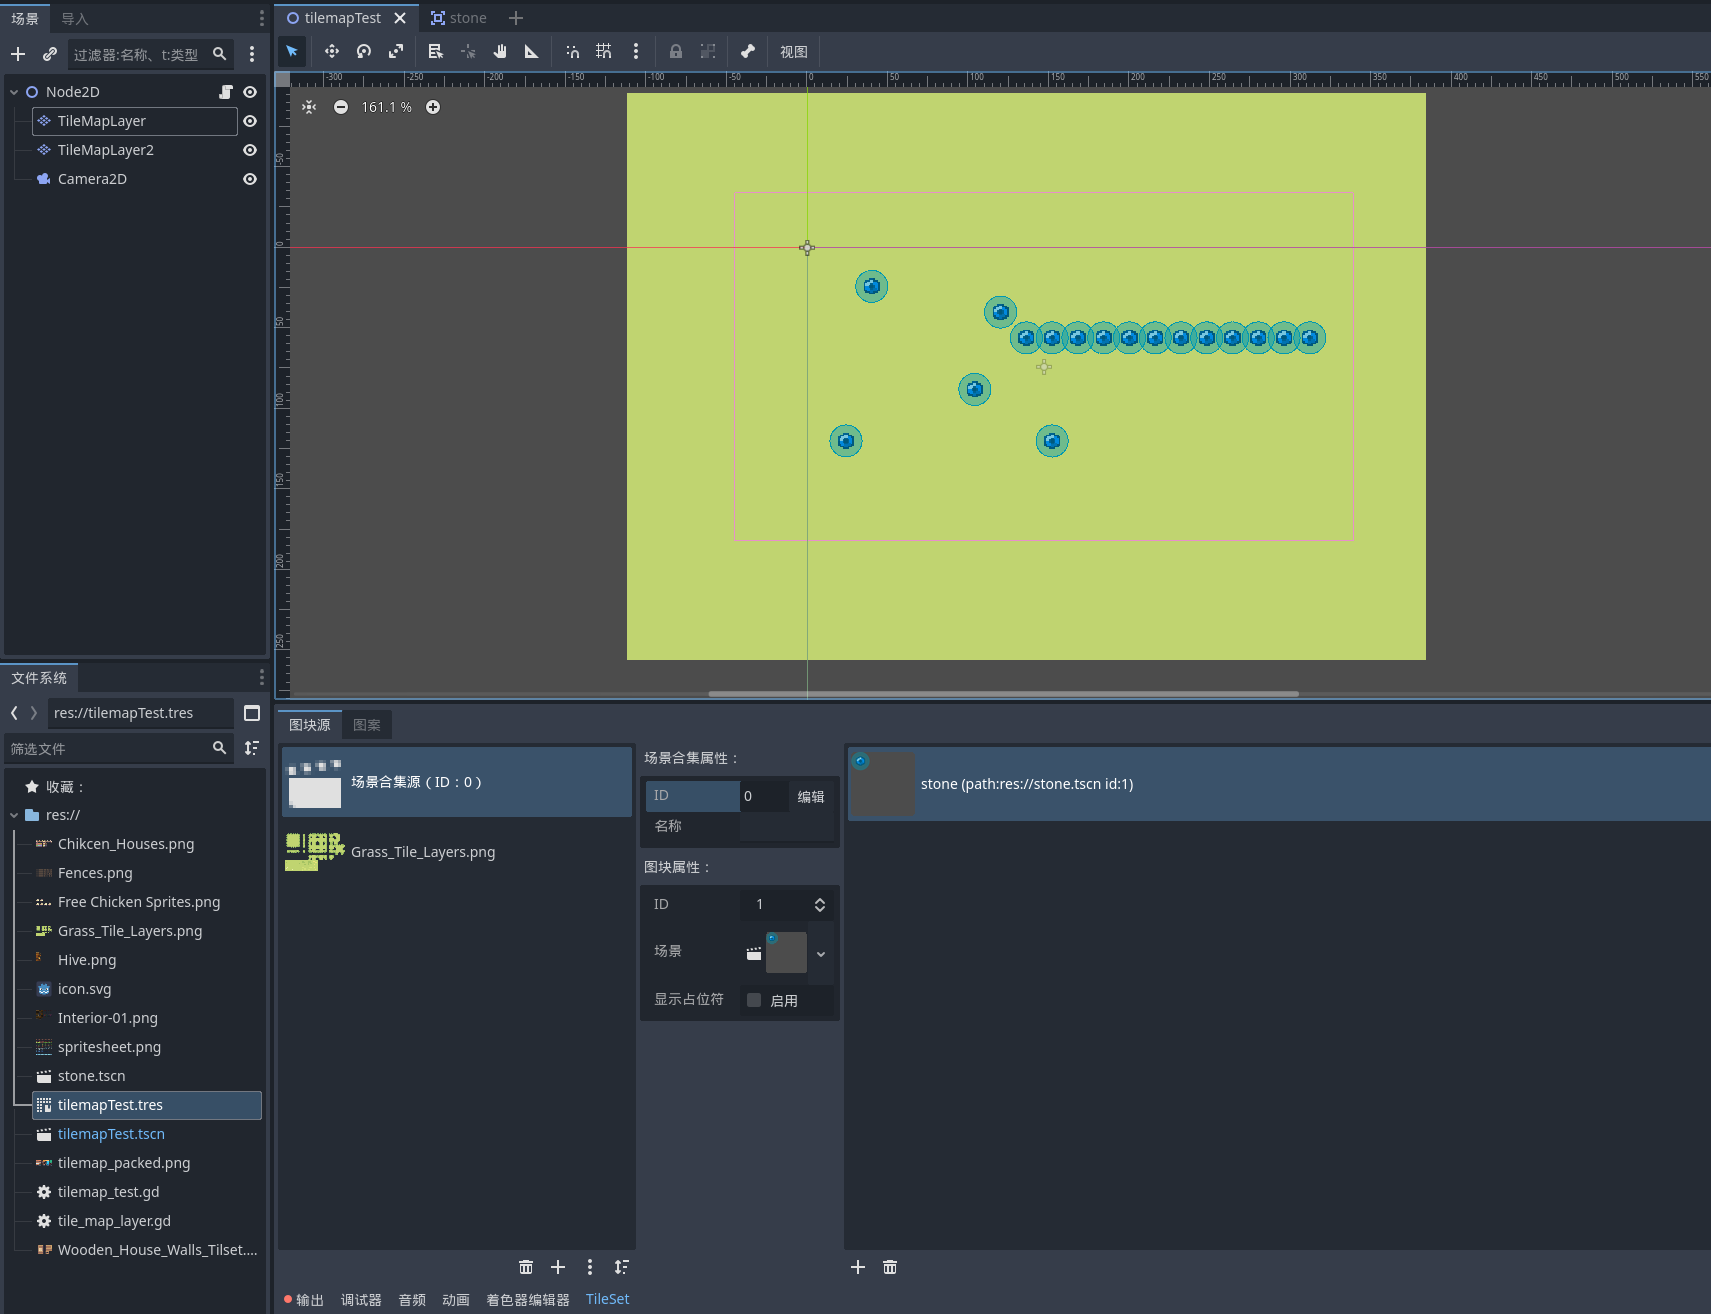The width and height of the screenshot is (1711, 1314).
Task: Select the Ruler measuring tool
Action: point(532,51)
